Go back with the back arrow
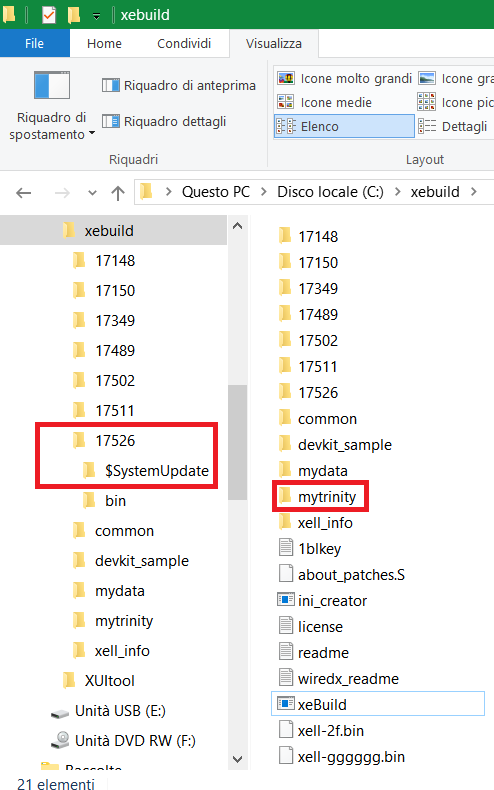The height and width of the screenshot is (790, 494). click(24, 192)
